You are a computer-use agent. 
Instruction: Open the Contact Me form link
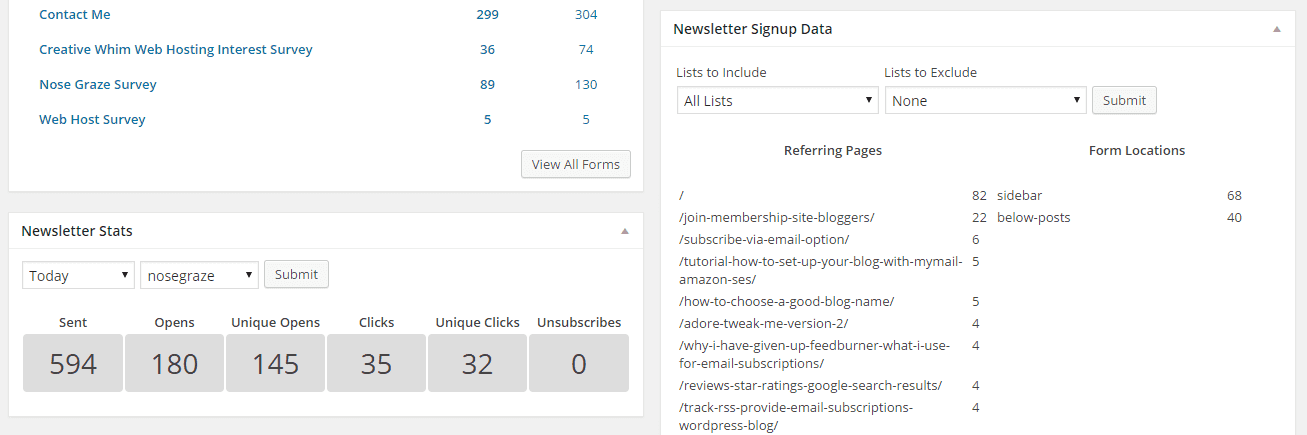(x=75, y=15)
